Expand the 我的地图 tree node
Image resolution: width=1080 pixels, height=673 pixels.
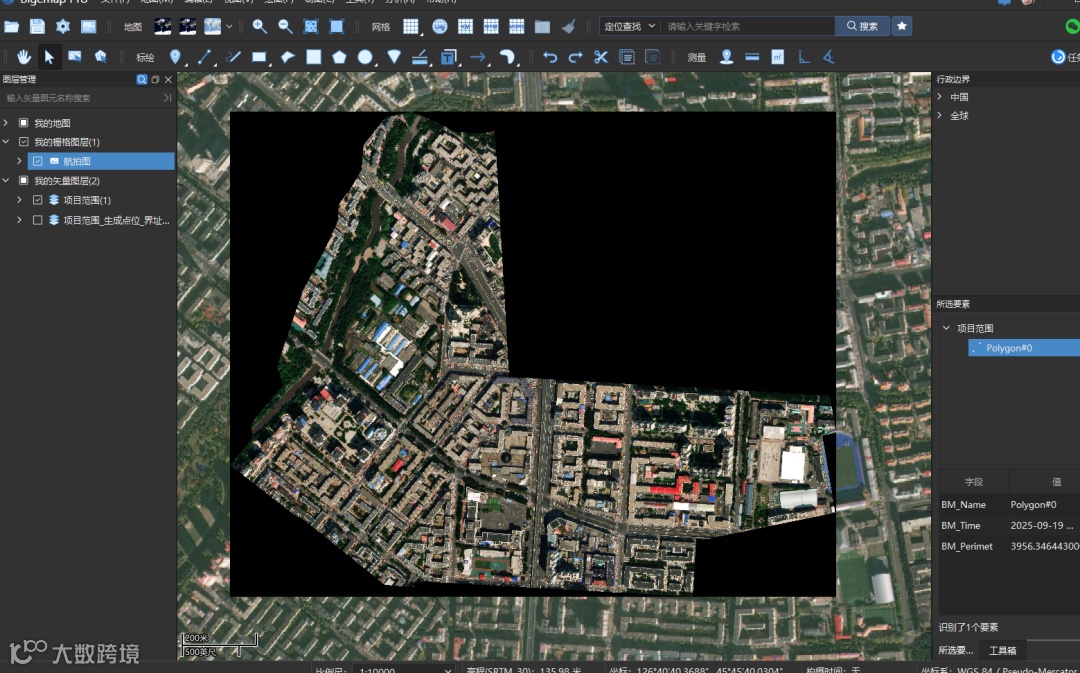click(6, 123)
